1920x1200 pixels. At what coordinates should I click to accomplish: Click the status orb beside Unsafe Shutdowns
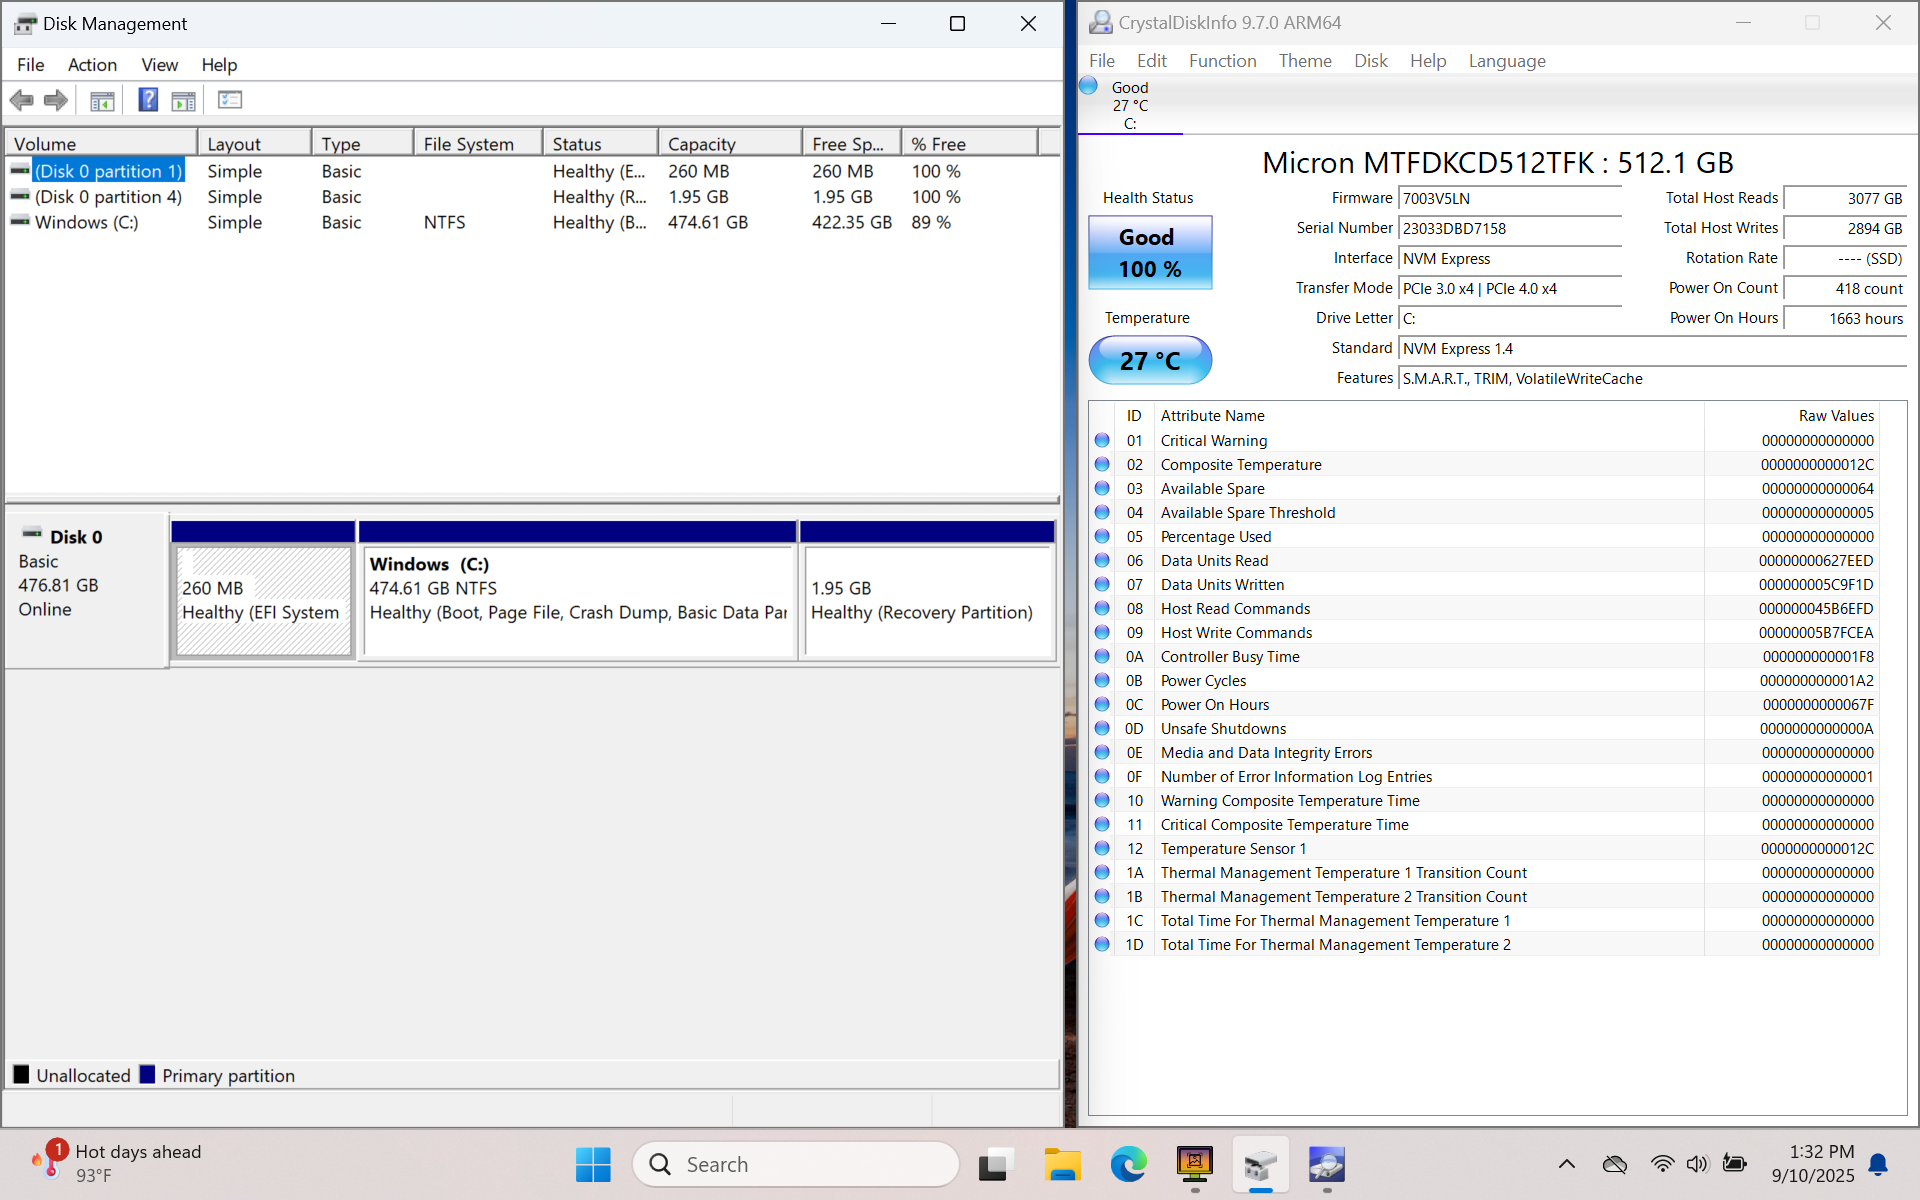click(x=1102, y=728)
